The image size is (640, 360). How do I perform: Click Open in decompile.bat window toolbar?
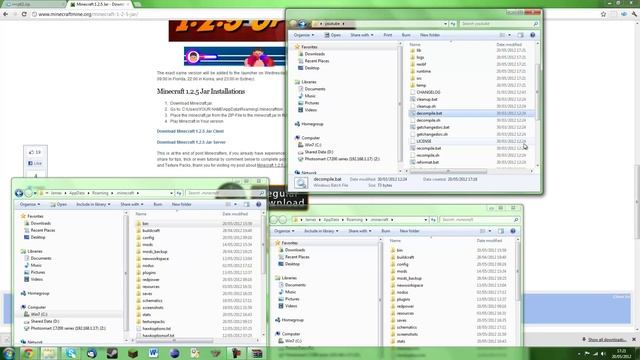click(x=333, y=35)
